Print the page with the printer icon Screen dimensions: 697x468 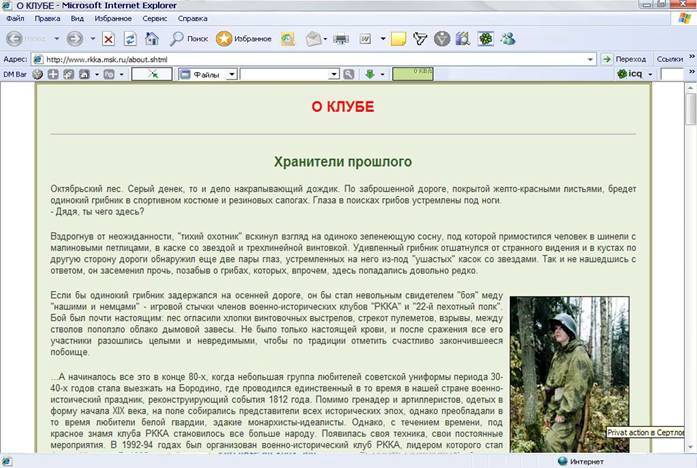[341, 40]
